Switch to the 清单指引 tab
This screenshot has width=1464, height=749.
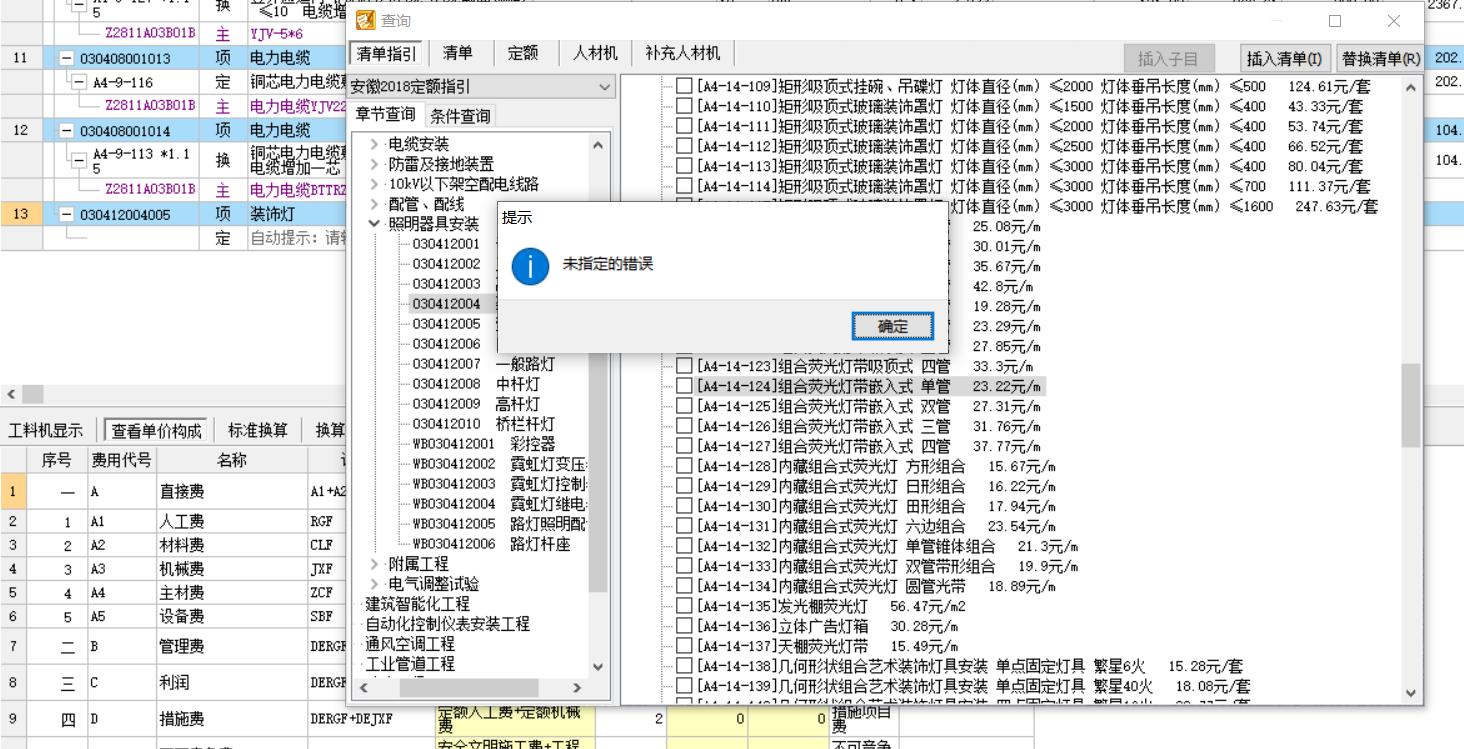(x=387, y=53)
